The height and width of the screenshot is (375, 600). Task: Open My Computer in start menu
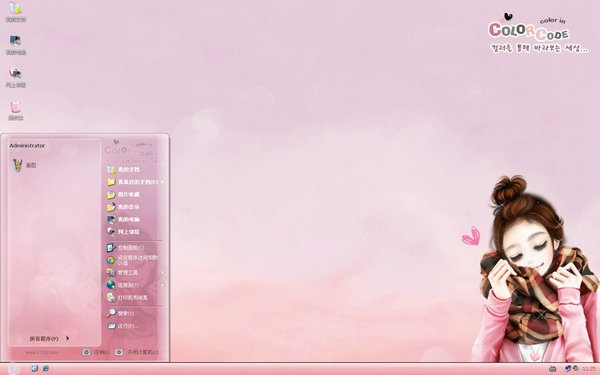123,219
